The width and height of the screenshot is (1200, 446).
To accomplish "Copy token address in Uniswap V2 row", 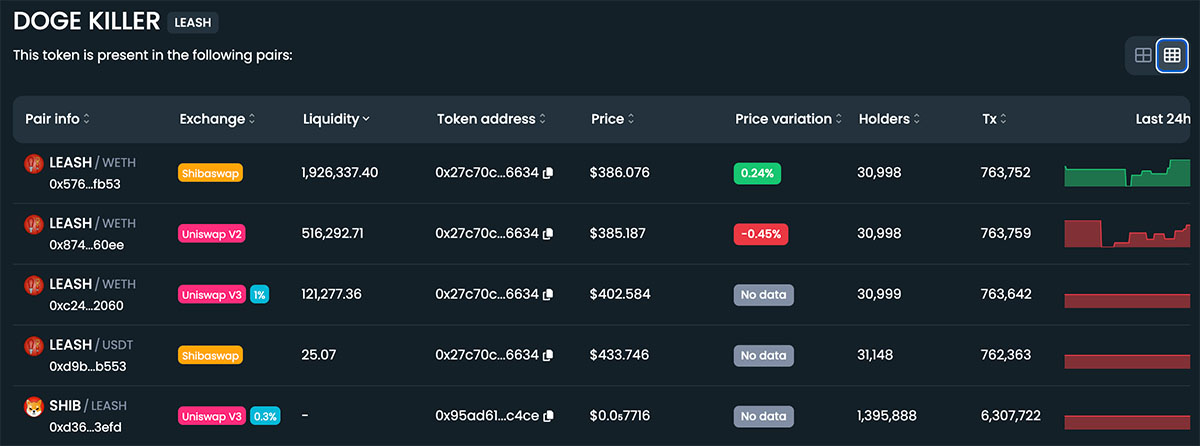I will pyautogui.click(x=548, y=234).
